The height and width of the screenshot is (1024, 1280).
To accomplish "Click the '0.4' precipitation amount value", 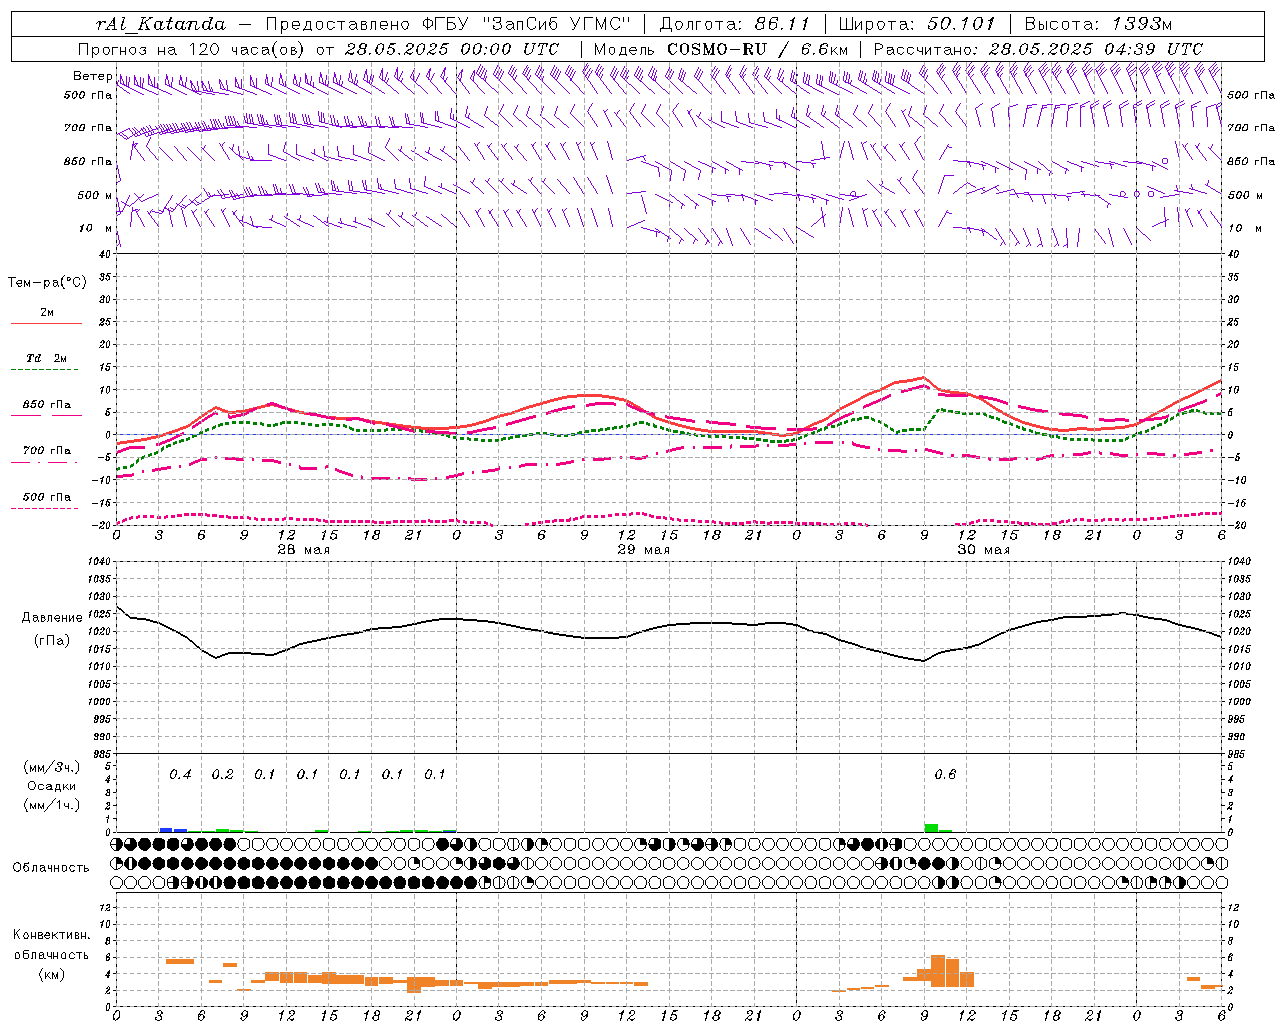I will click(180, 774).
